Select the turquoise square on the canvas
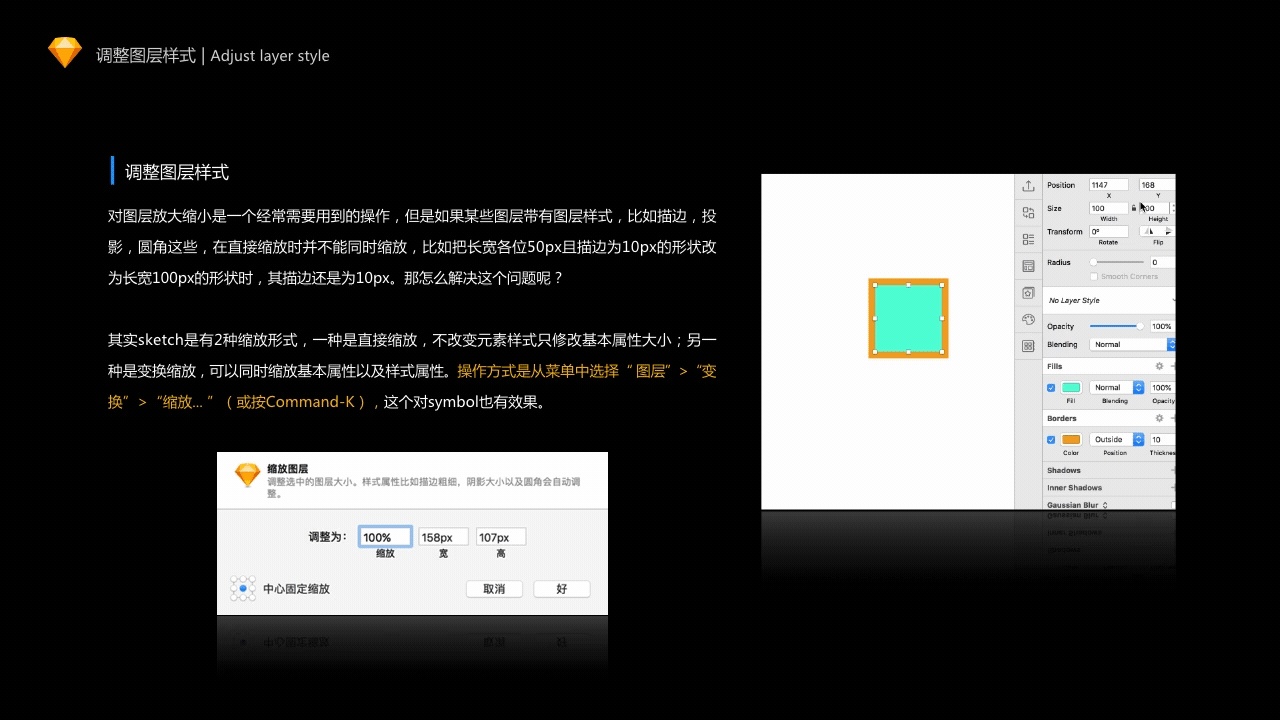The width and height of the screenshot is (1280, 720). (908, 318)
